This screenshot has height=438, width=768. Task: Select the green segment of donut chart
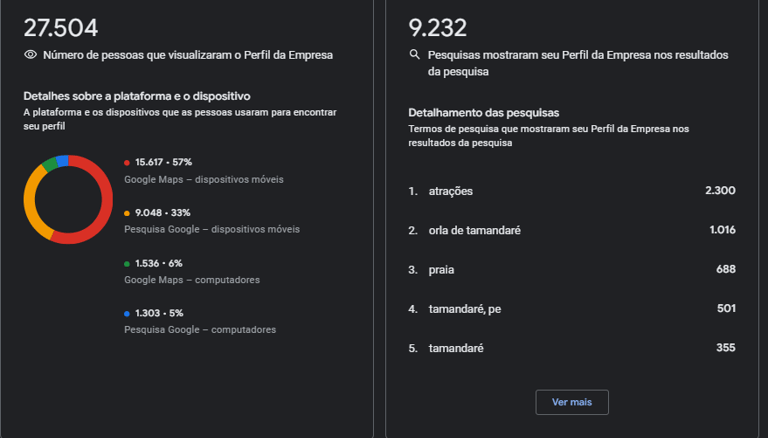[49, 164]
